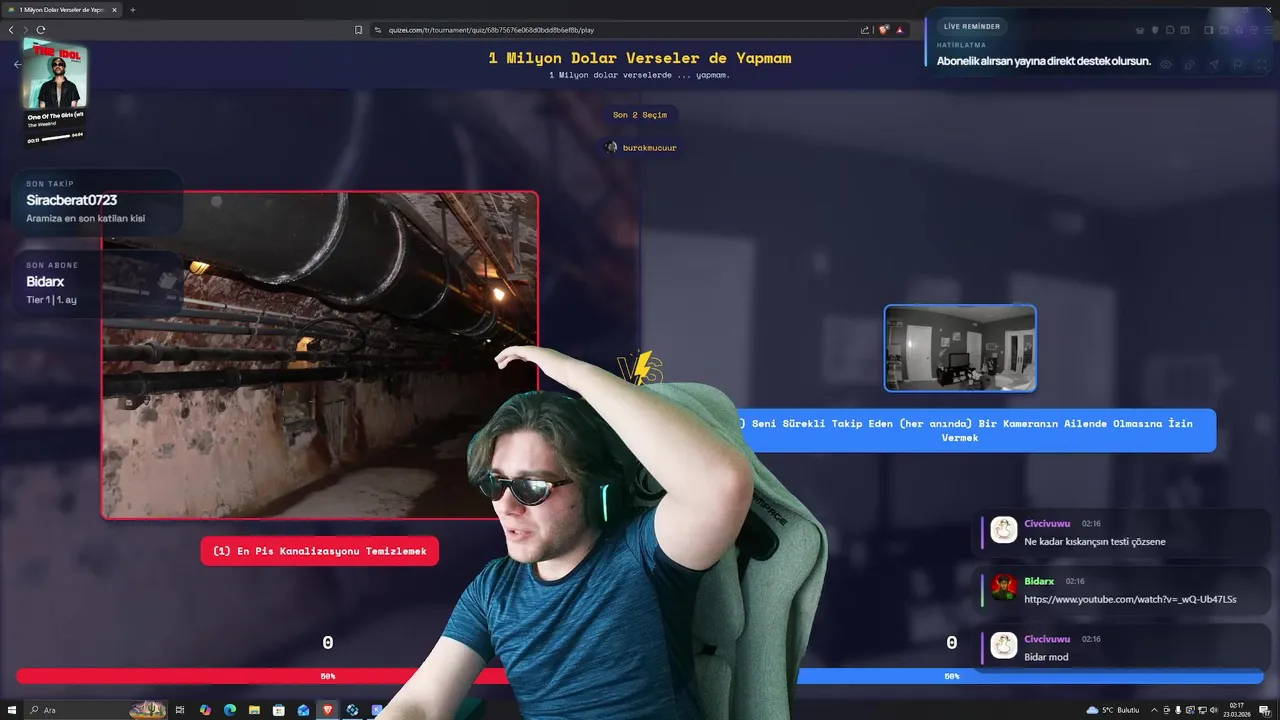Open the Brave VPN shield icon
This screenshot has height=720, width=1280.
pyautogui.click(x=1252, y=30)
